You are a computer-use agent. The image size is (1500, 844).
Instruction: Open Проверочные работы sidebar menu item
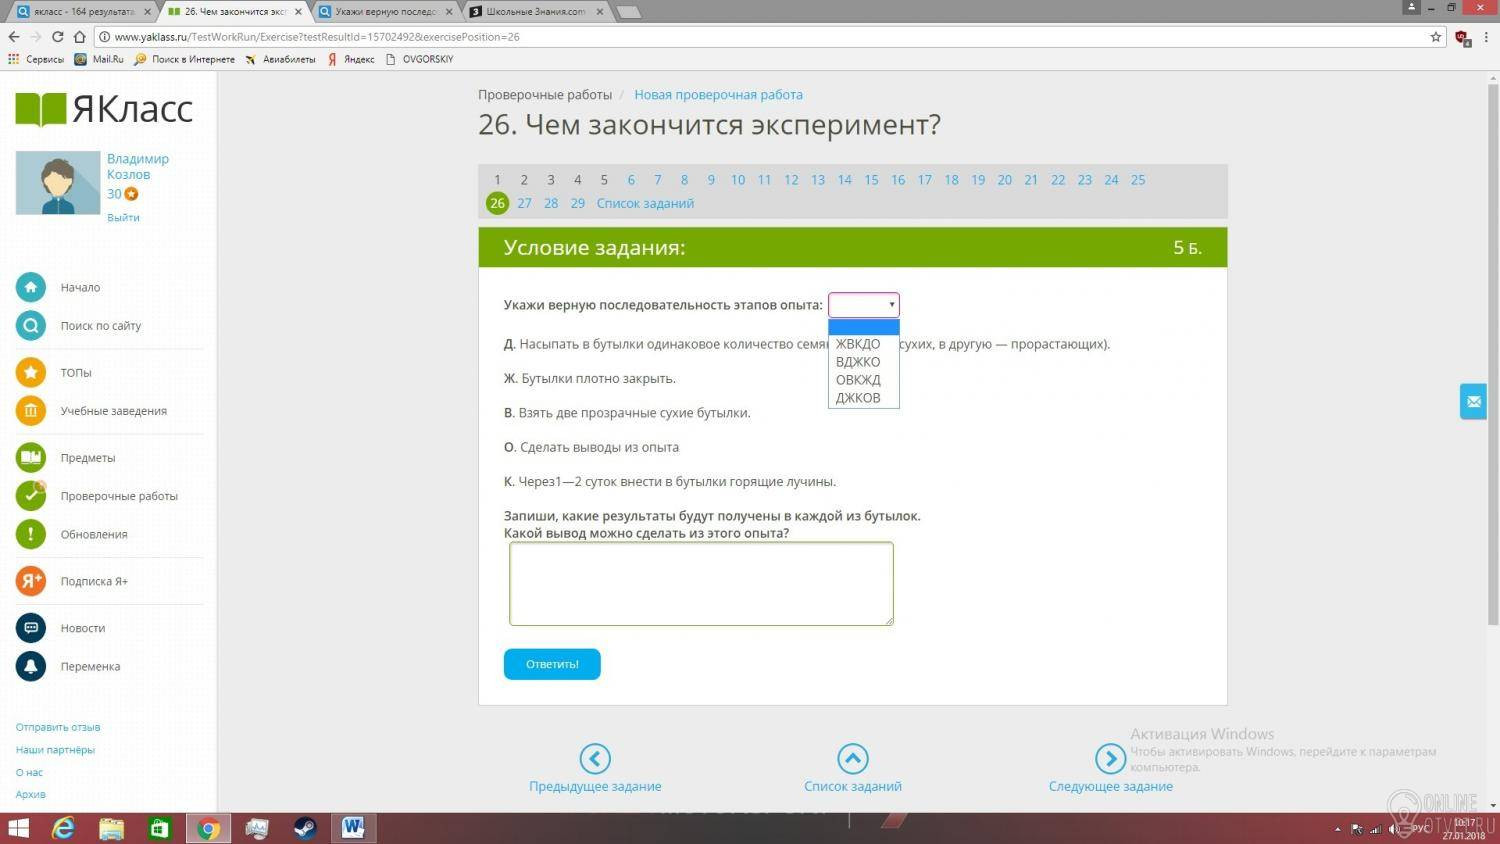point(119,496)
